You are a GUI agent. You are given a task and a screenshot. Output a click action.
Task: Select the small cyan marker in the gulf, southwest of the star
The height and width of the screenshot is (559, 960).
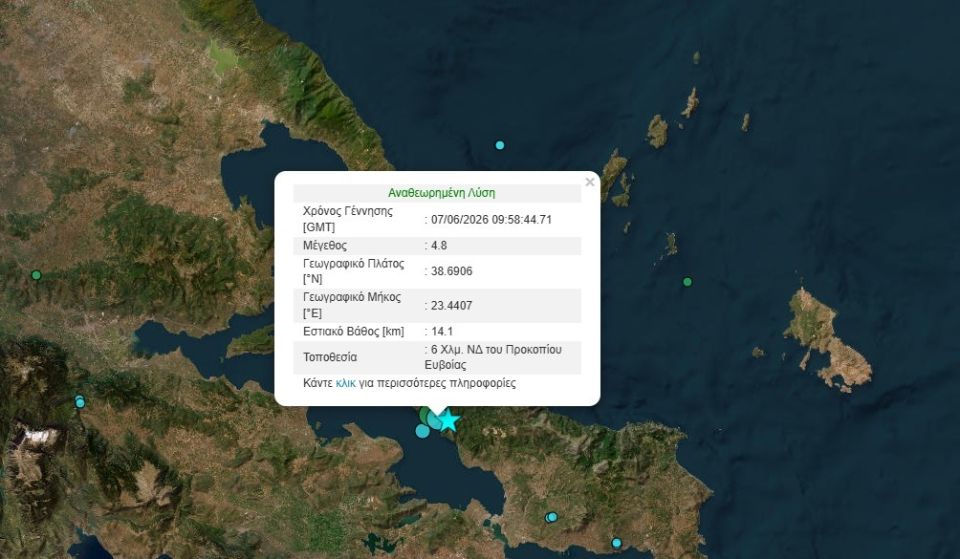point(422,431)
